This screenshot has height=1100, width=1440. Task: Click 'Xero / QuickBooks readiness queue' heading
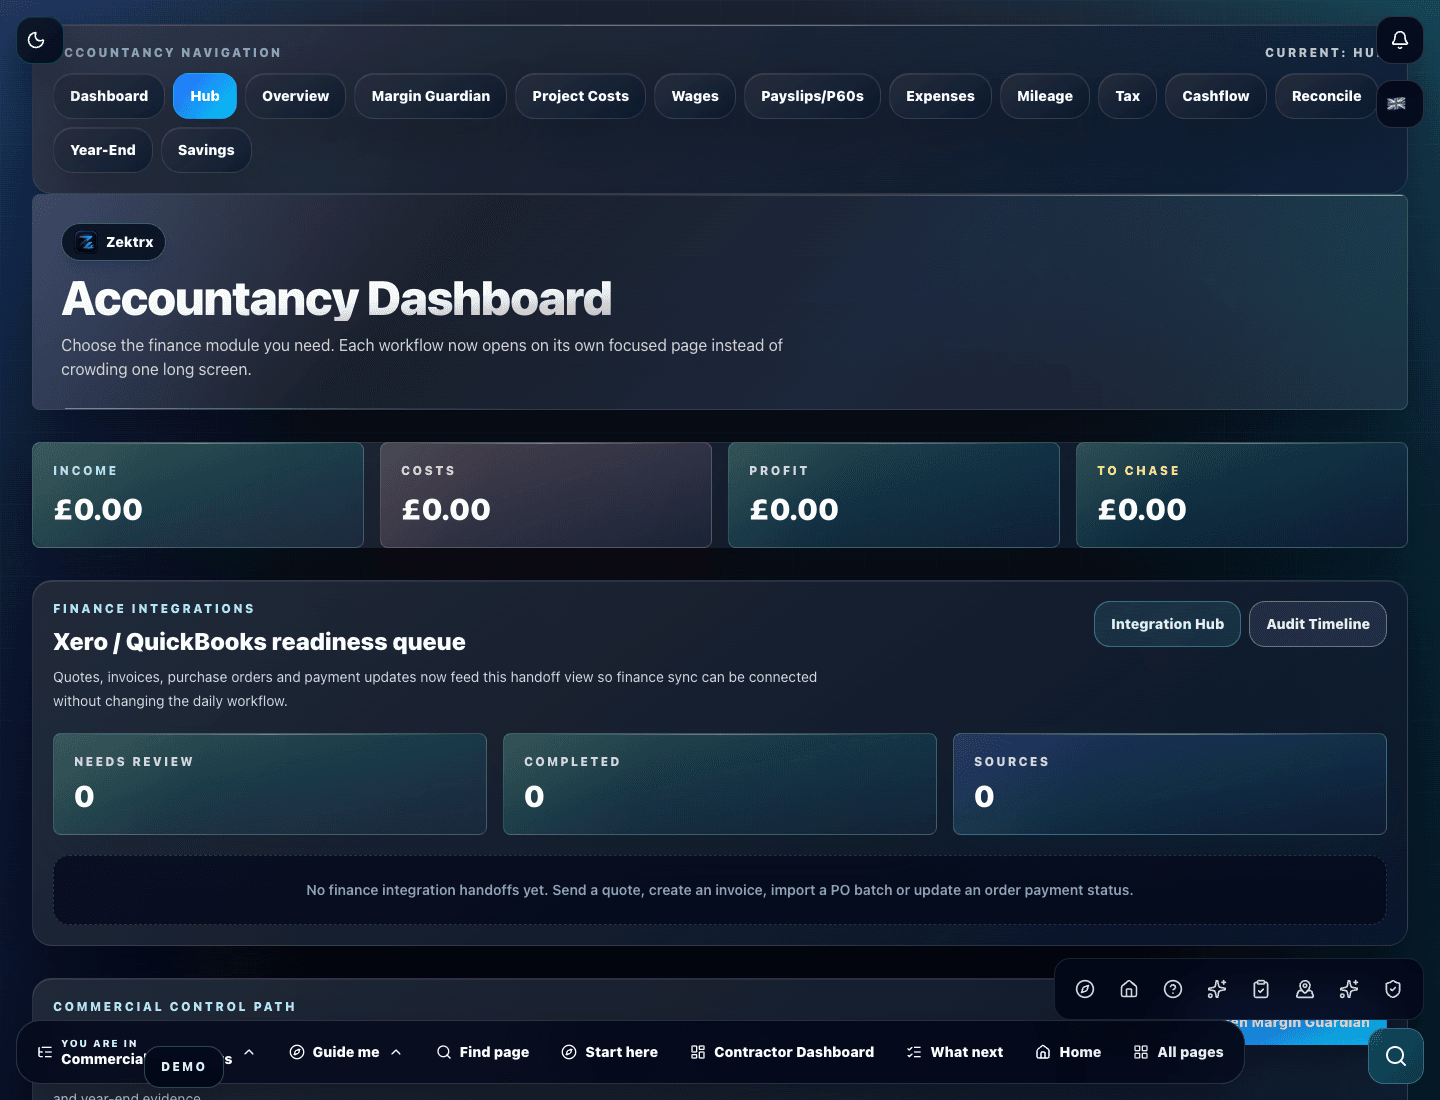(259, 642)
